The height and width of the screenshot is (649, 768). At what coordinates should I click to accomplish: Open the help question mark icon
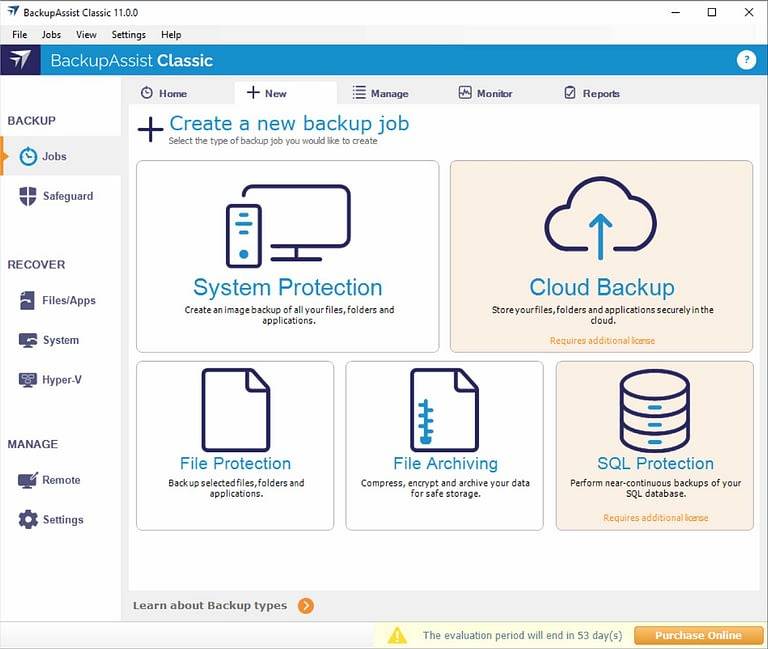pos(746,60)
